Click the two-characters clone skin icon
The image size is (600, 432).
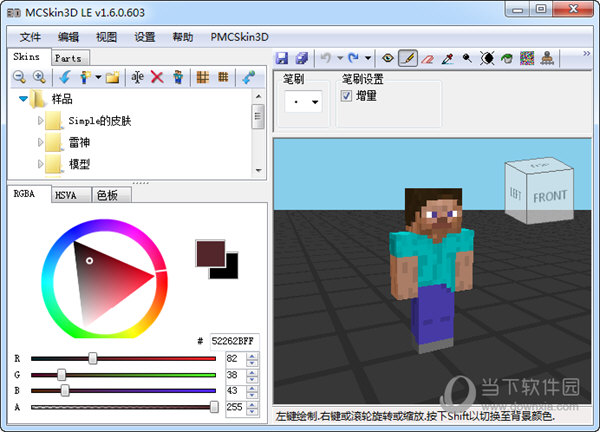click(178, 77)
